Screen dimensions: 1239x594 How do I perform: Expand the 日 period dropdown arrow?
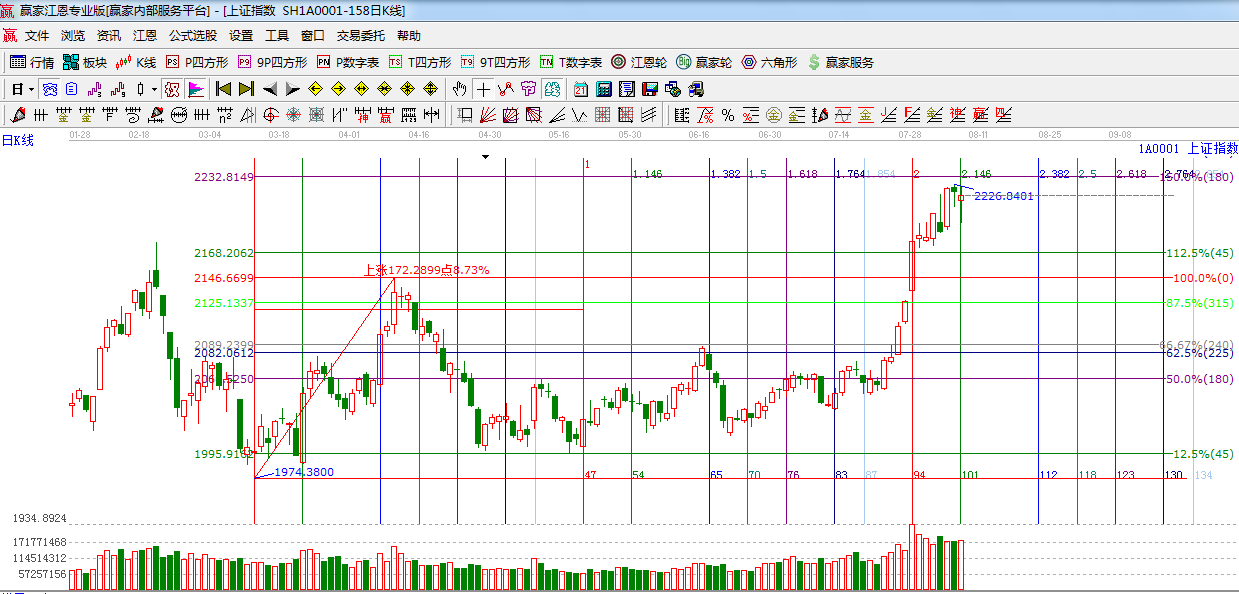[30, 89]
